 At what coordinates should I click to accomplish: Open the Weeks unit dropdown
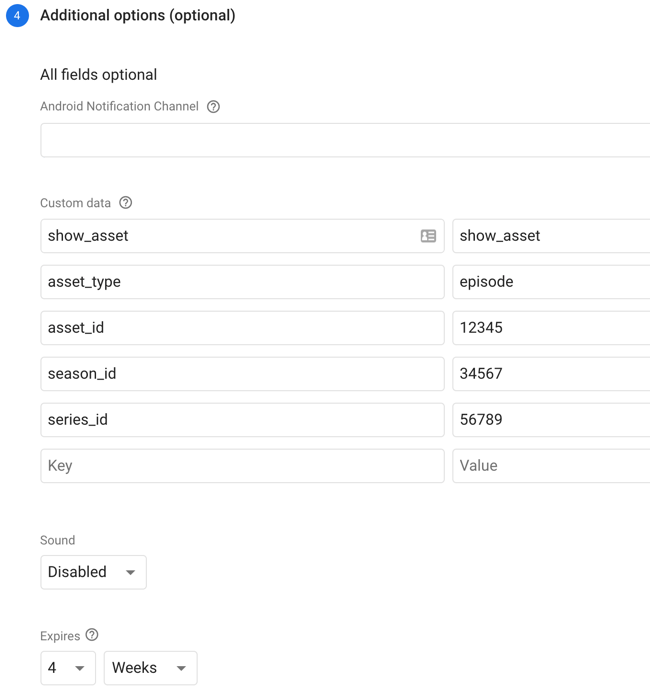151,668
